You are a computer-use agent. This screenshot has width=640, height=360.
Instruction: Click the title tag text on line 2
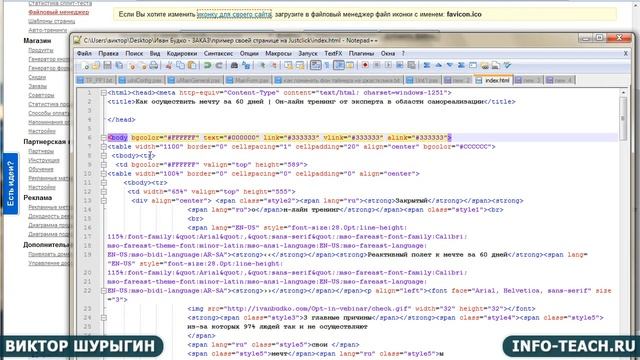pyautogui.click(x=311, y=102)
